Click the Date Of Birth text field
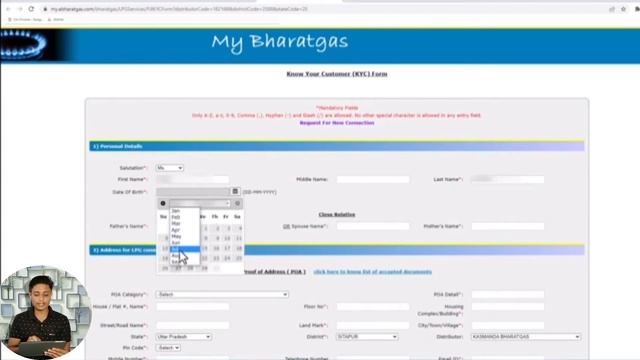The width and height of the screenshot is (640, 360). tap(193, 191)
